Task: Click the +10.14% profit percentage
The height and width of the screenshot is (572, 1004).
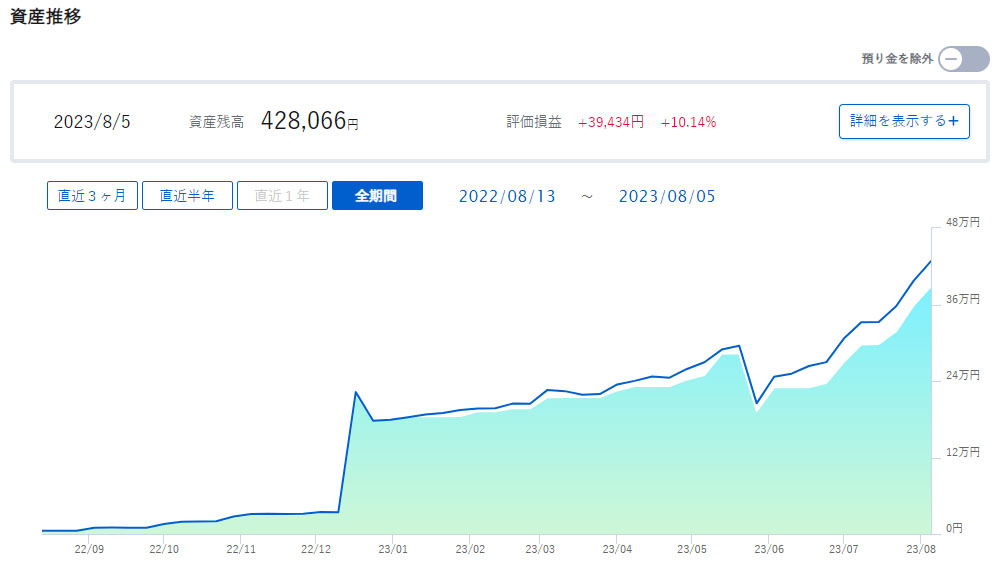Action: (x=688, y=122)
